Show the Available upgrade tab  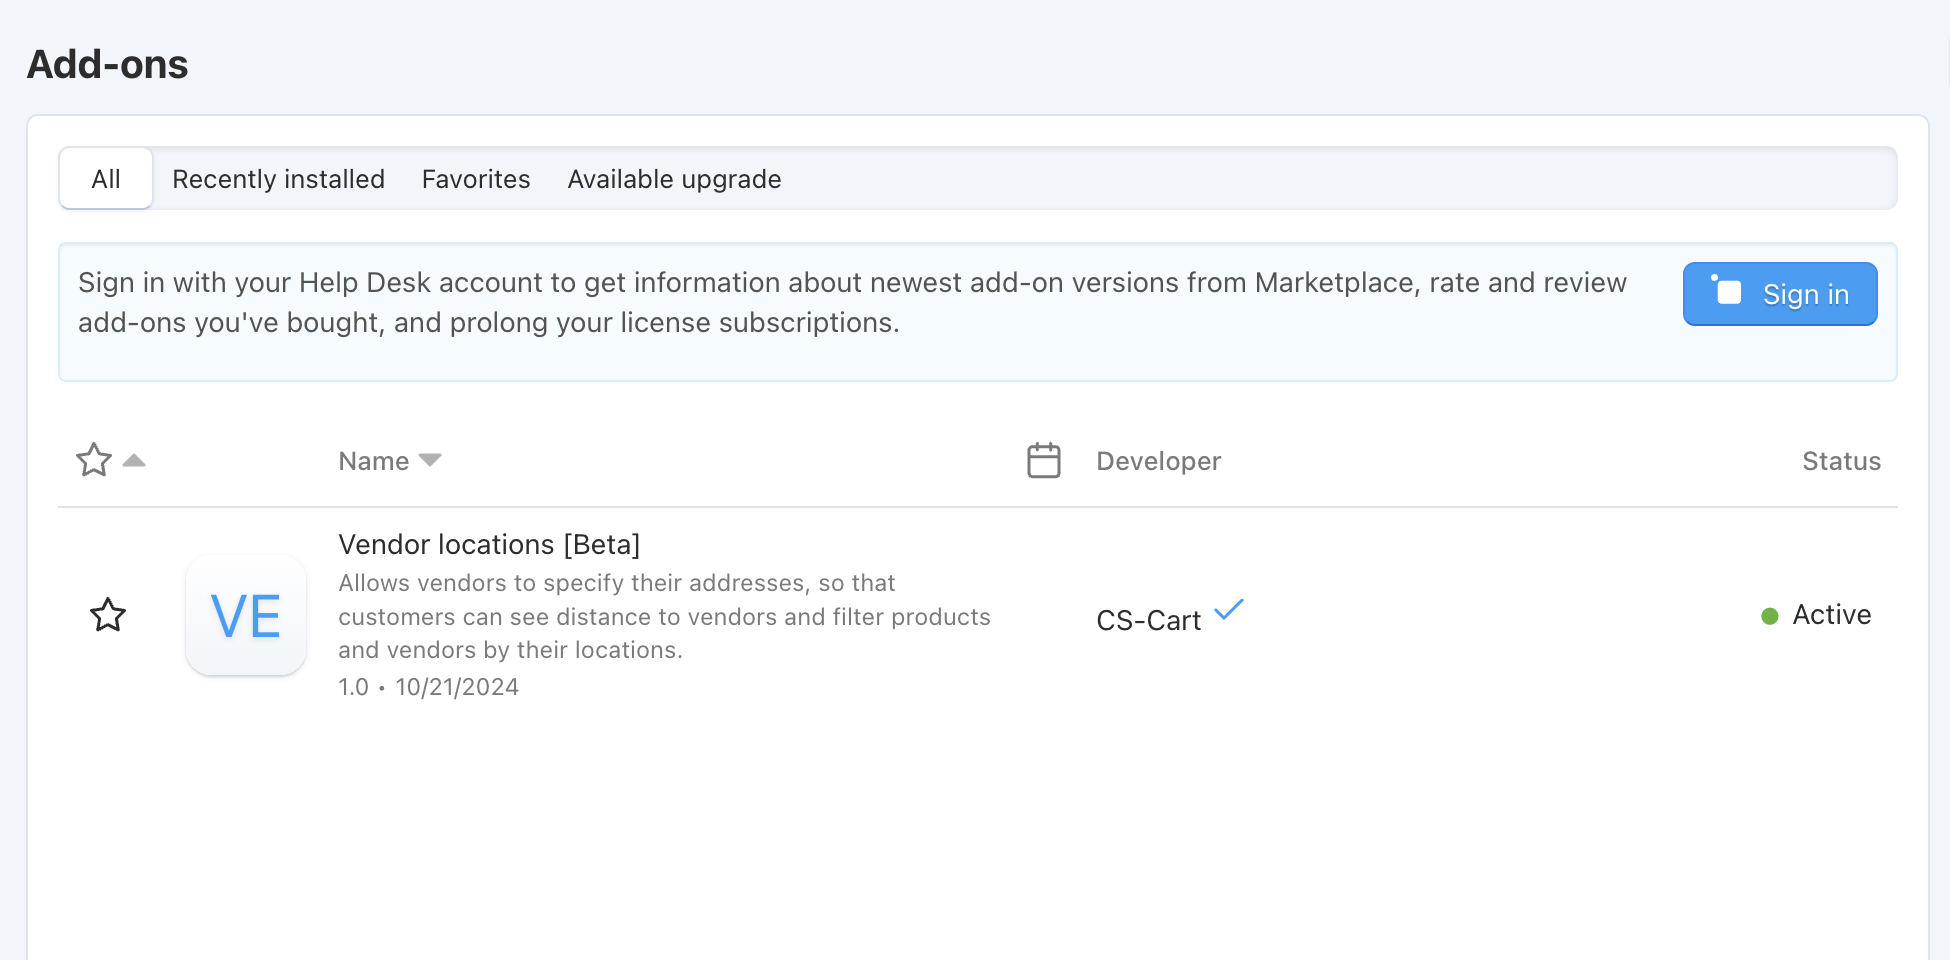click(674, 179)
